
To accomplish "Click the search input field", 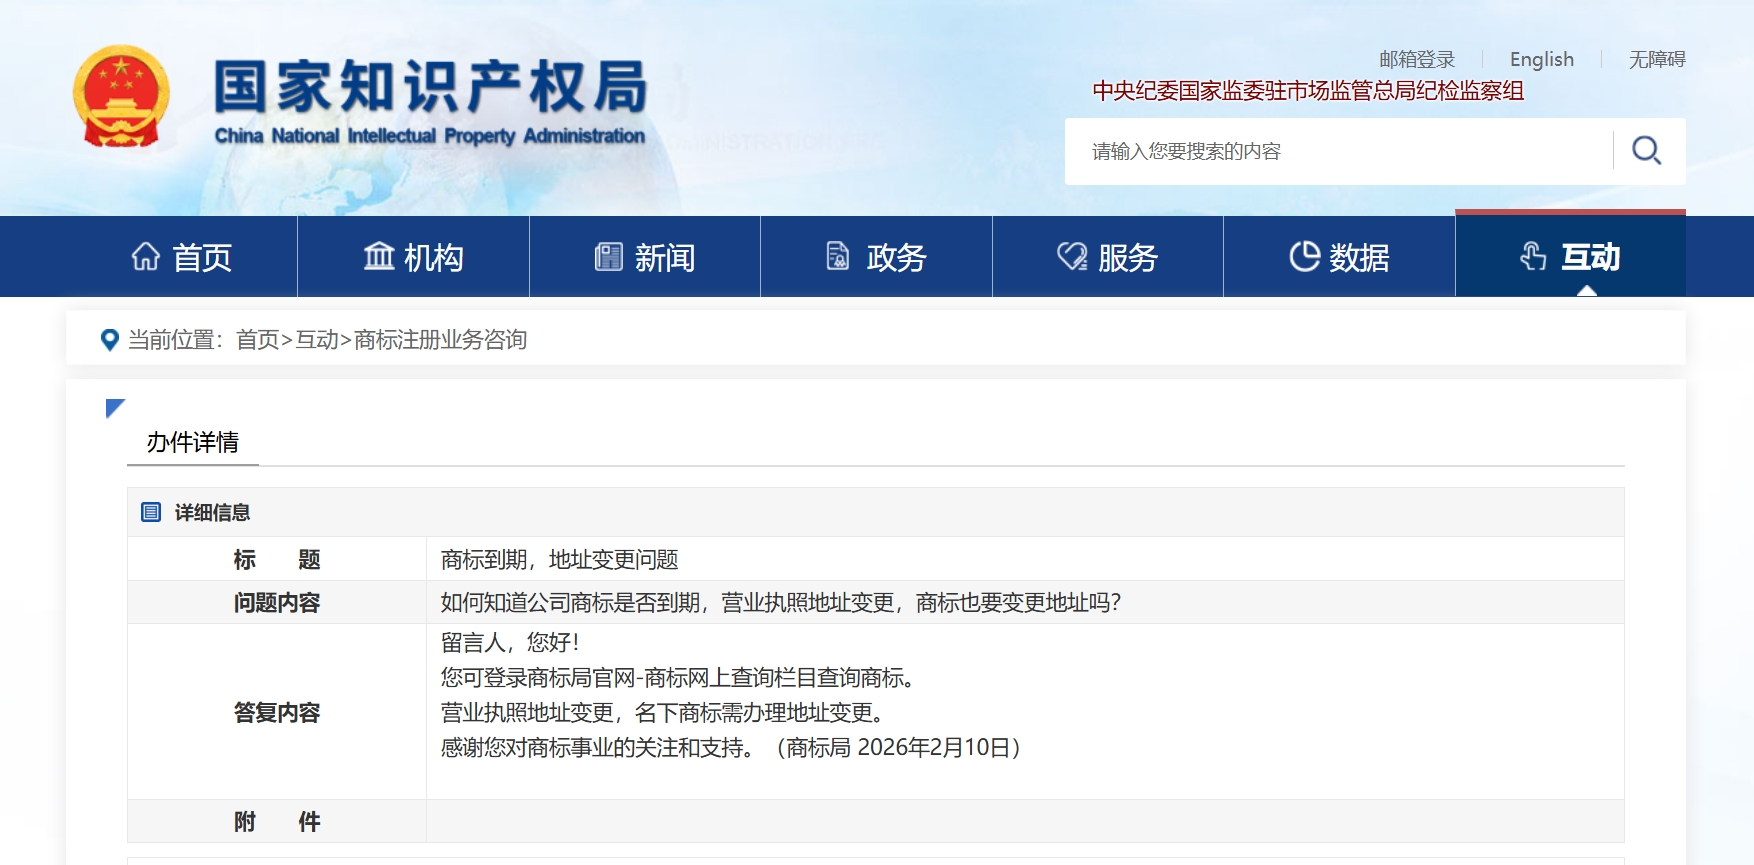I will coord(1340,151).
